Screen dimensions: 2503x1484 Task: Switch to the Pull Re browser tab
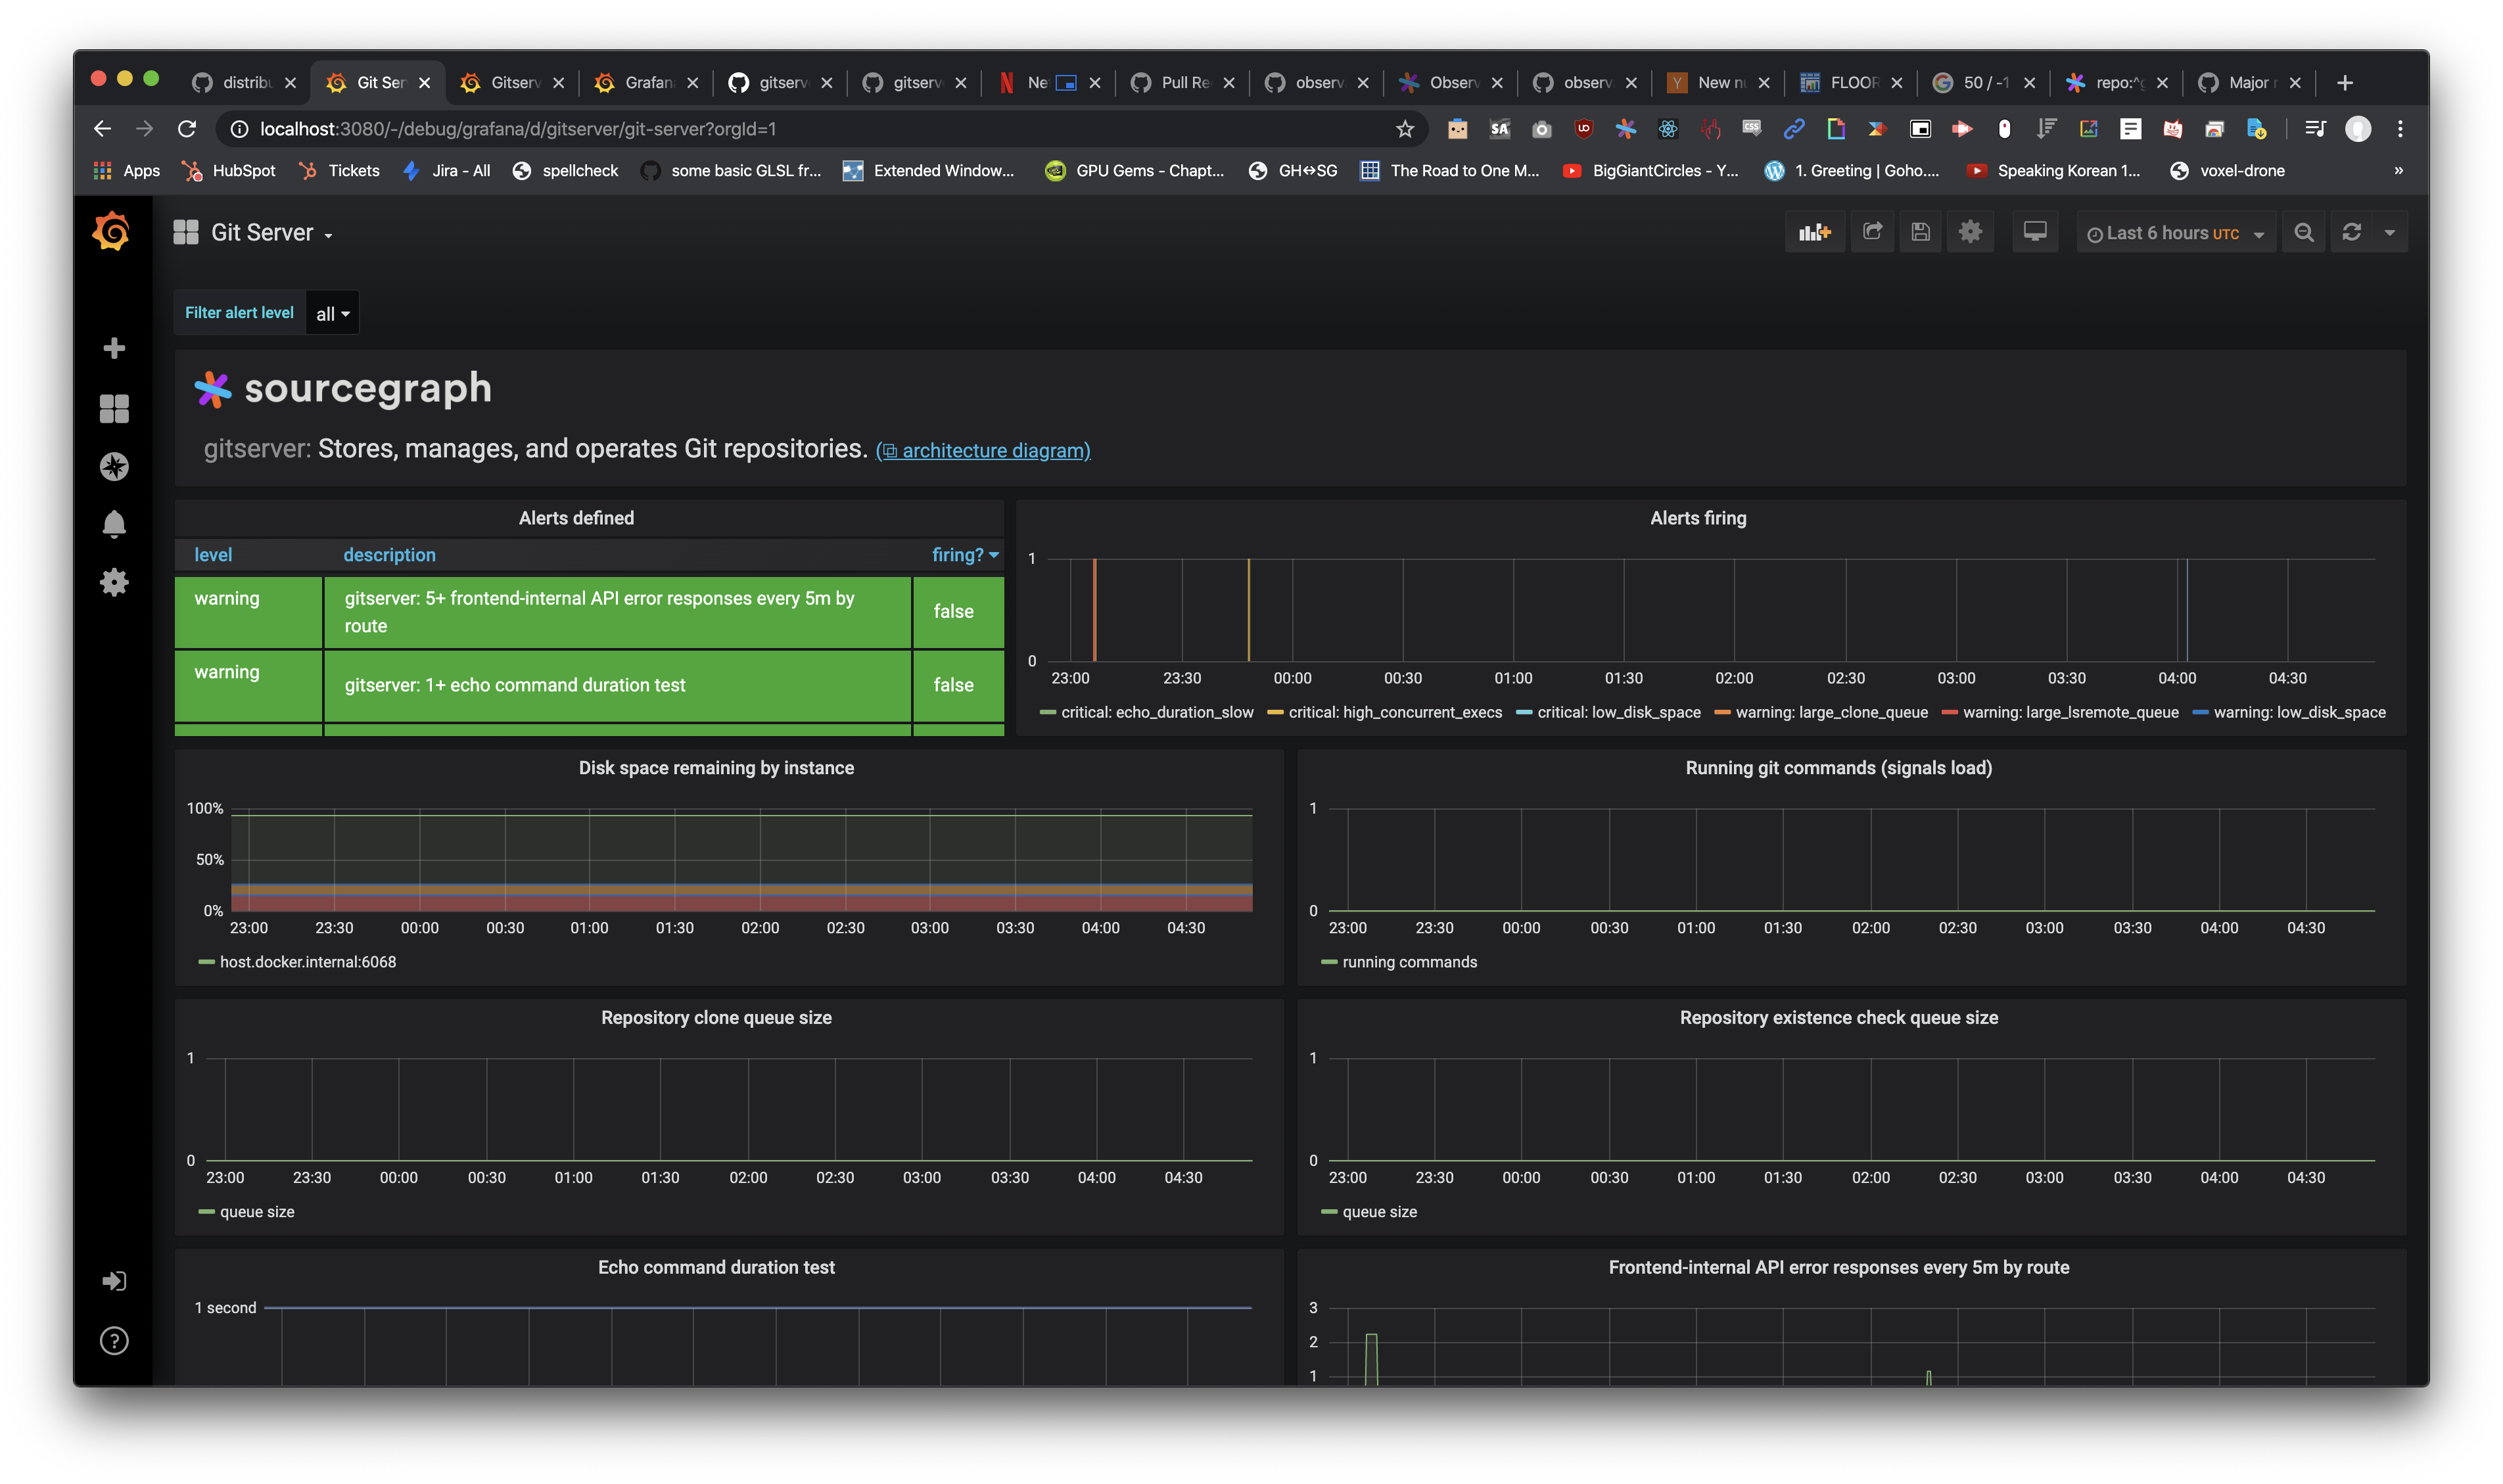[1181, 83]
